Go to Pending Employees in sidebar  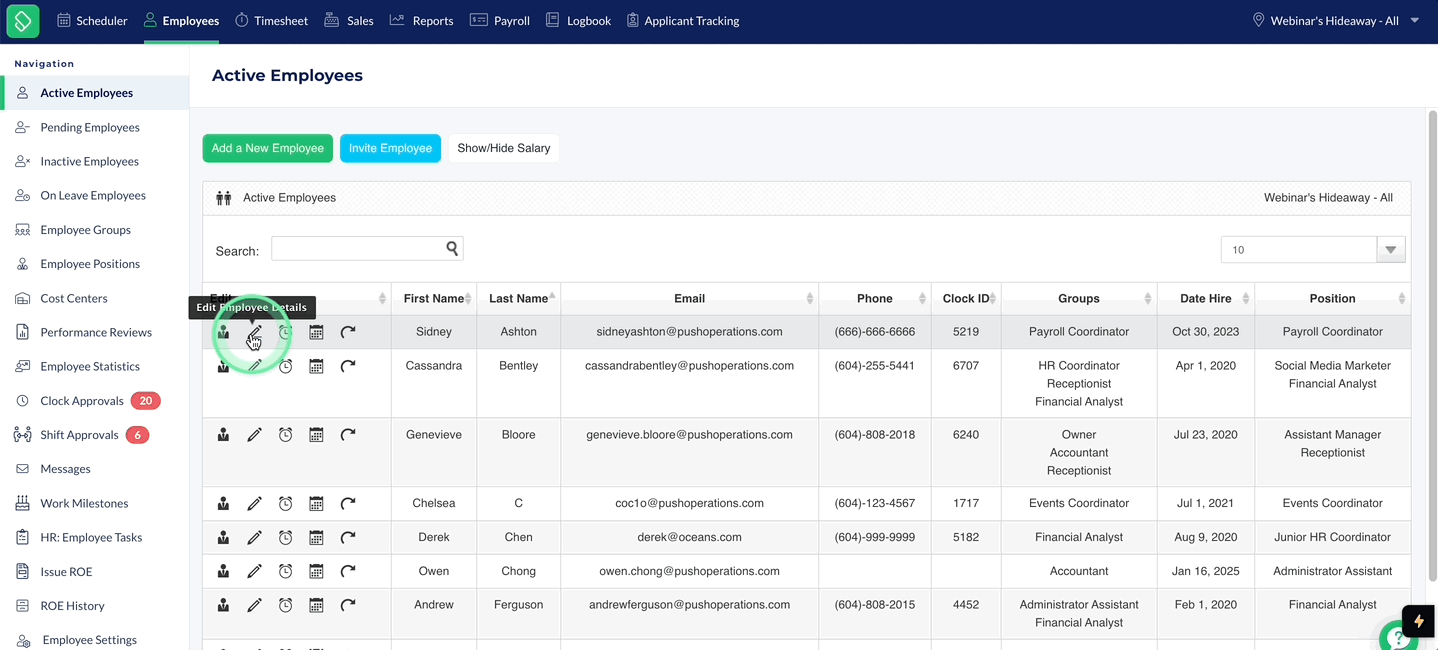click(90, 127)
